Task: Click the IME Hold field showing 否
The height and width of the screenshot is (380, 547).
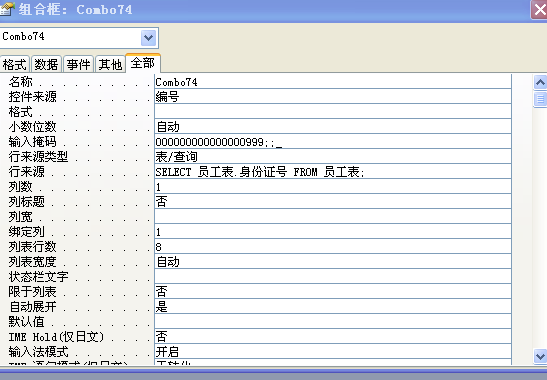Action: click(x=333, y=337)
